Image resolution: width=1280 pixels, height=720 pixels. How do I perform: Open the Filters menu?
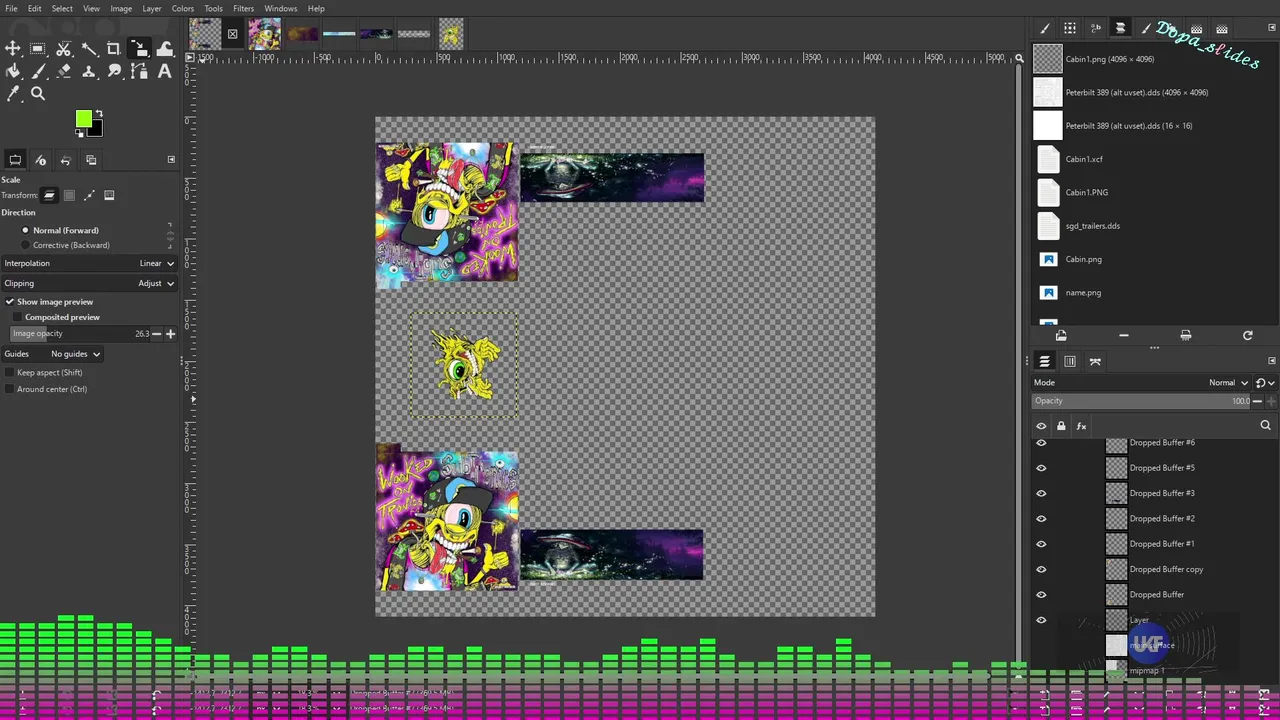coord(243,9)
